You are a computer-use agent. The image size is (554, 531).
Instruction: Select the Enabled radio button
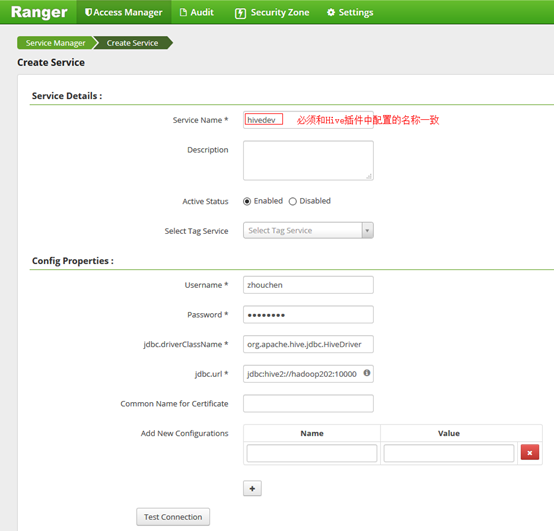[247, 201]
